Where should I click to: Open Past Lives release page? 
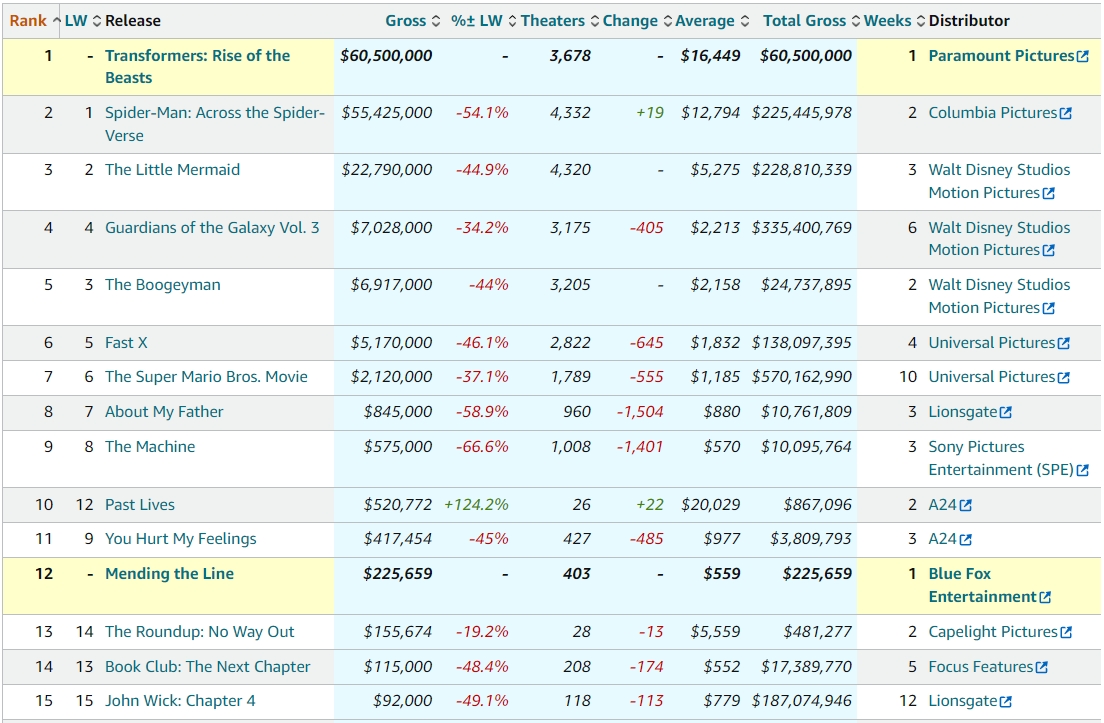139,505
